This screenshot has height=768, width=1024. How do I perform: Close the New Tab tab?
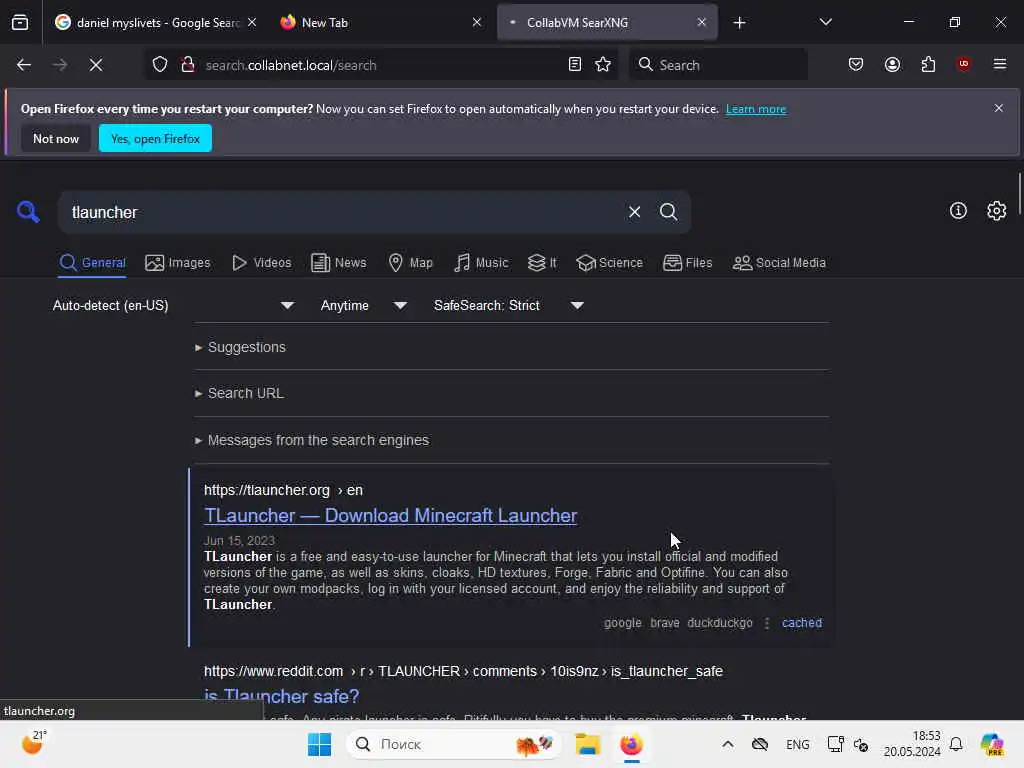click(x=477, y=22)
